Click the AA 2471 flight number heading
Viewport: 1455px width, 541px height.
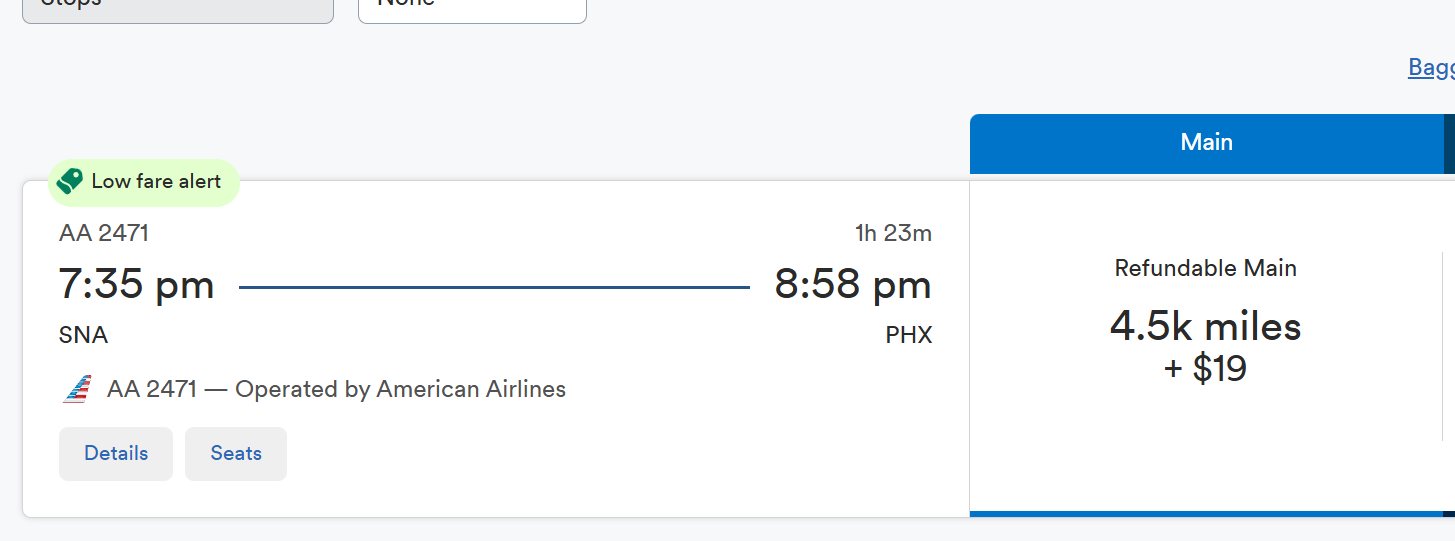[x=104, y=233]
